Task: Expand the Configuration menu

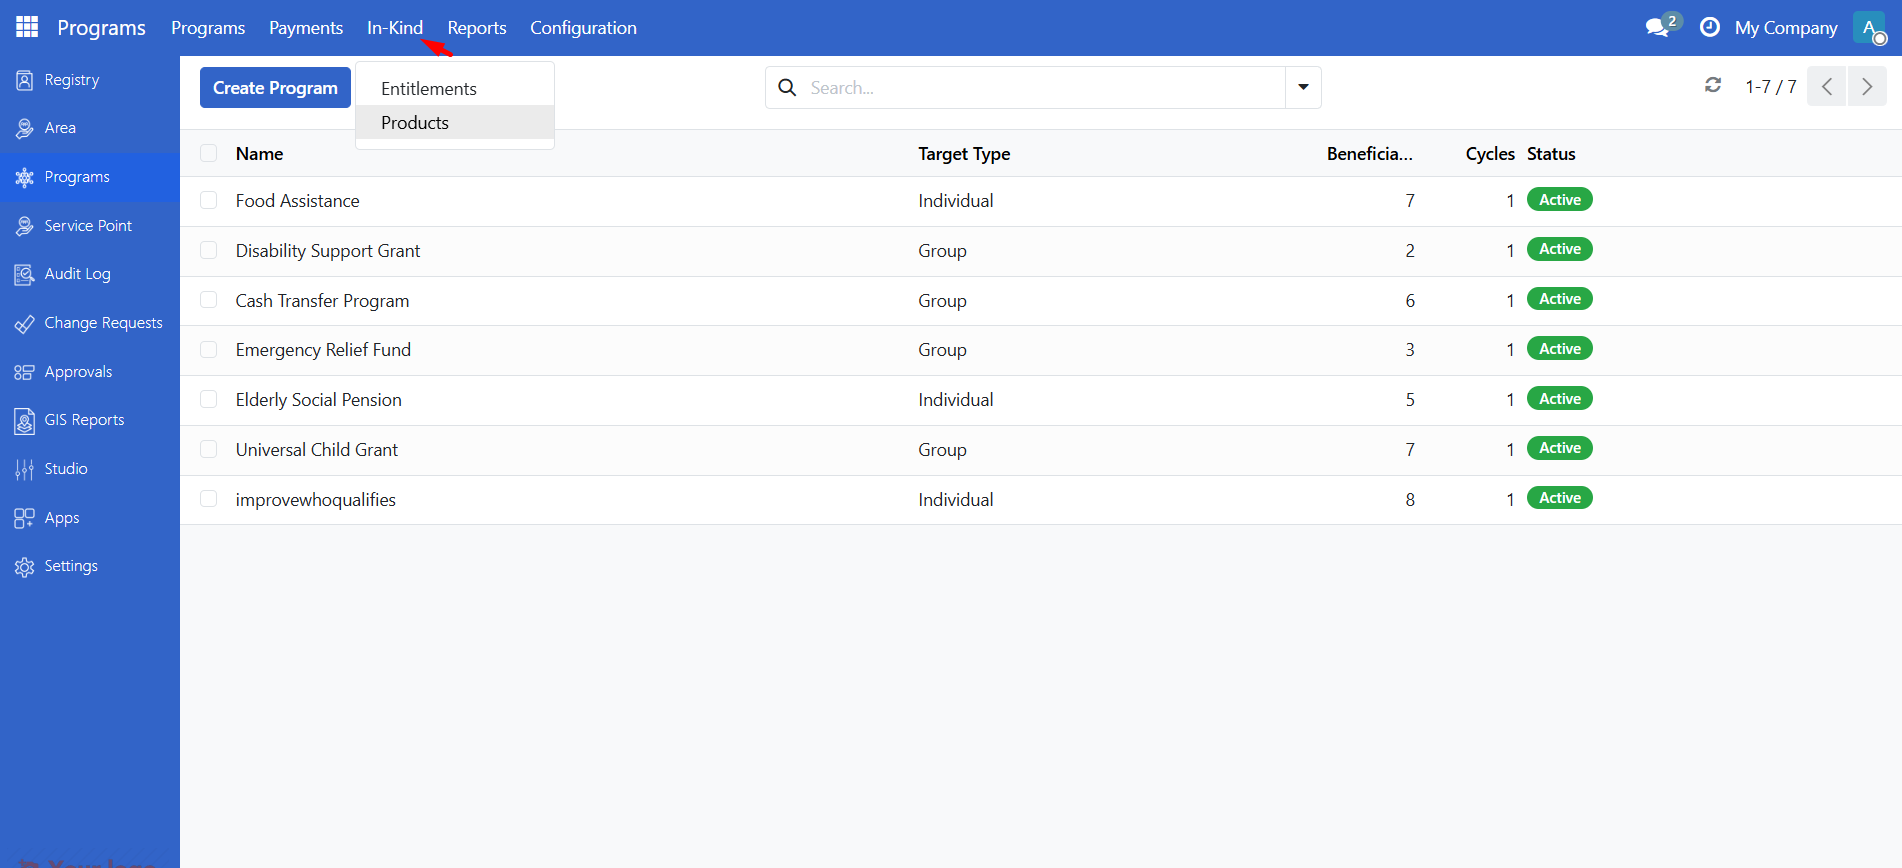Action: 583,28
